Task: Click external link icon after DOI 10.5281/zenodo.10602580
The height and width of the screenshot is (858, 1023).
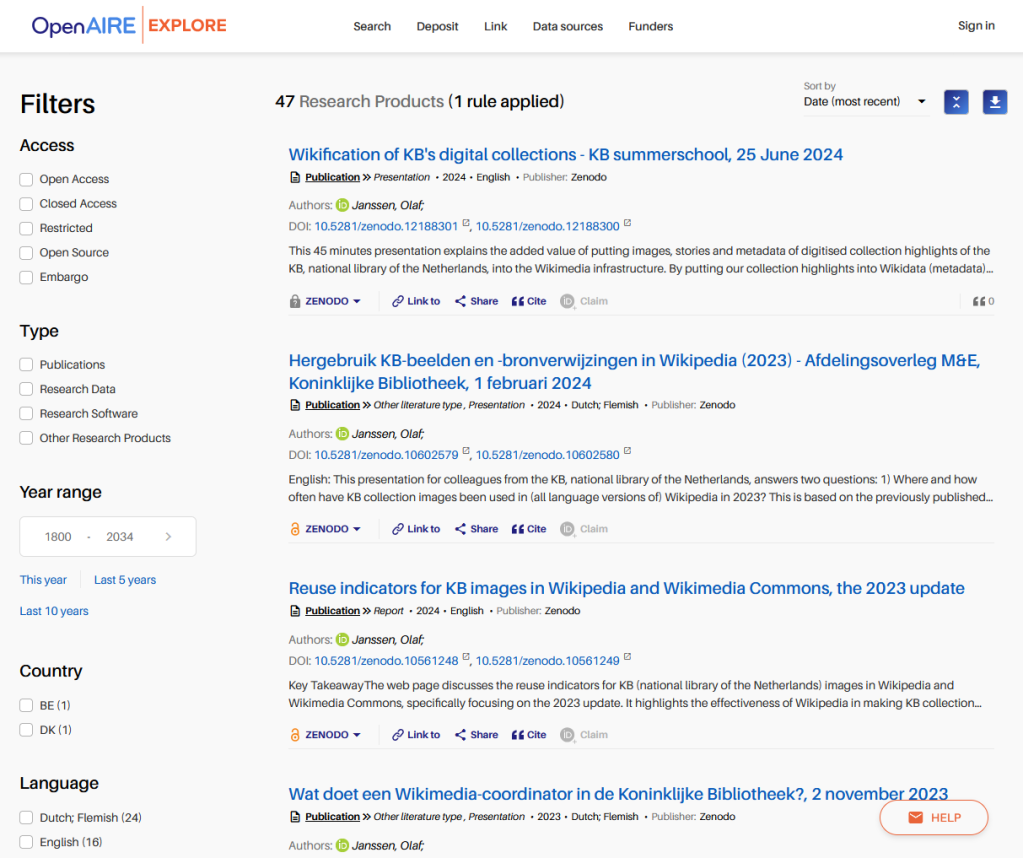Action: coord(627,451)
